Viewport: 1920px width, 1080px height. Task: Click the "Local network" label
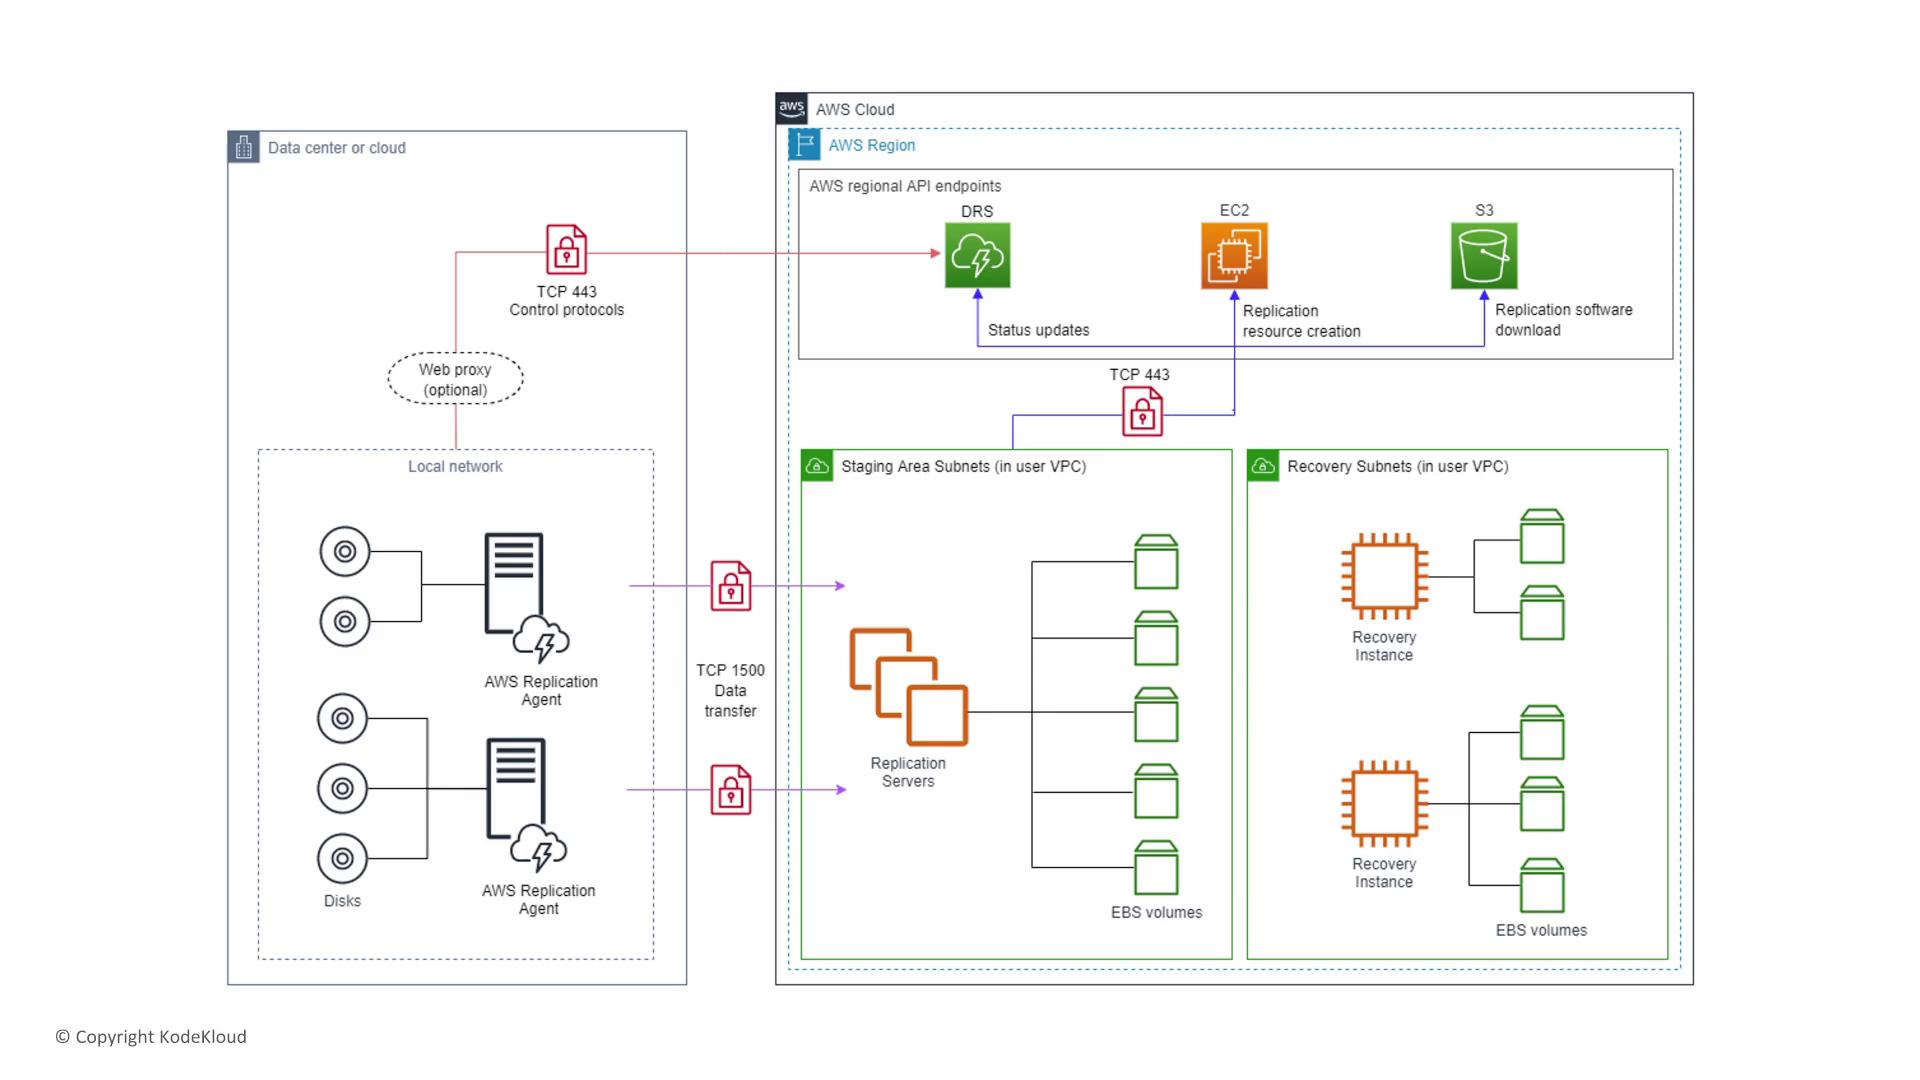pos(455,467)
